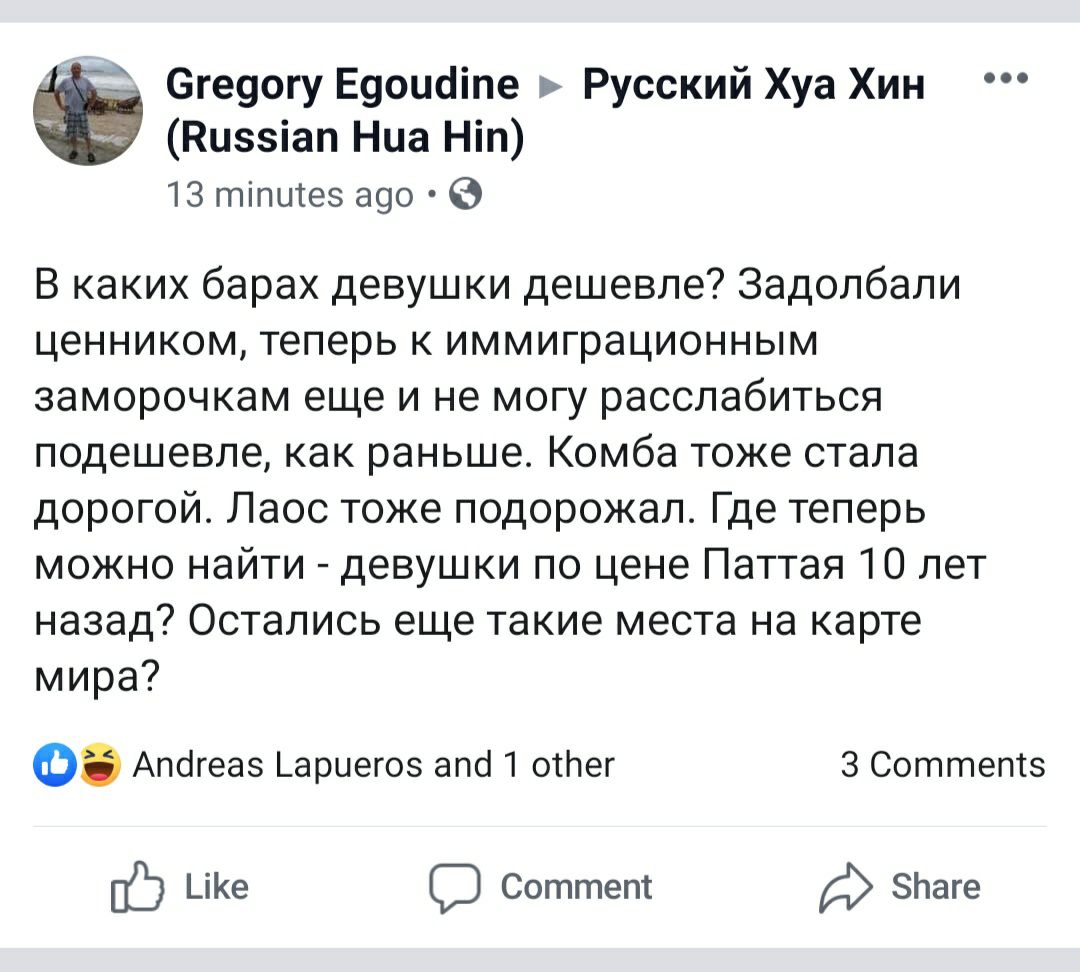Open the "3 Comments" link

942,765
